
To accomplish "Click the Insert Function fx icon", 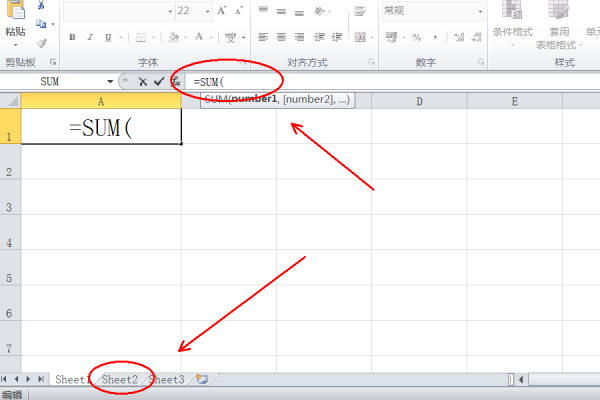I will pyautogui.click(x=176, y=82).
